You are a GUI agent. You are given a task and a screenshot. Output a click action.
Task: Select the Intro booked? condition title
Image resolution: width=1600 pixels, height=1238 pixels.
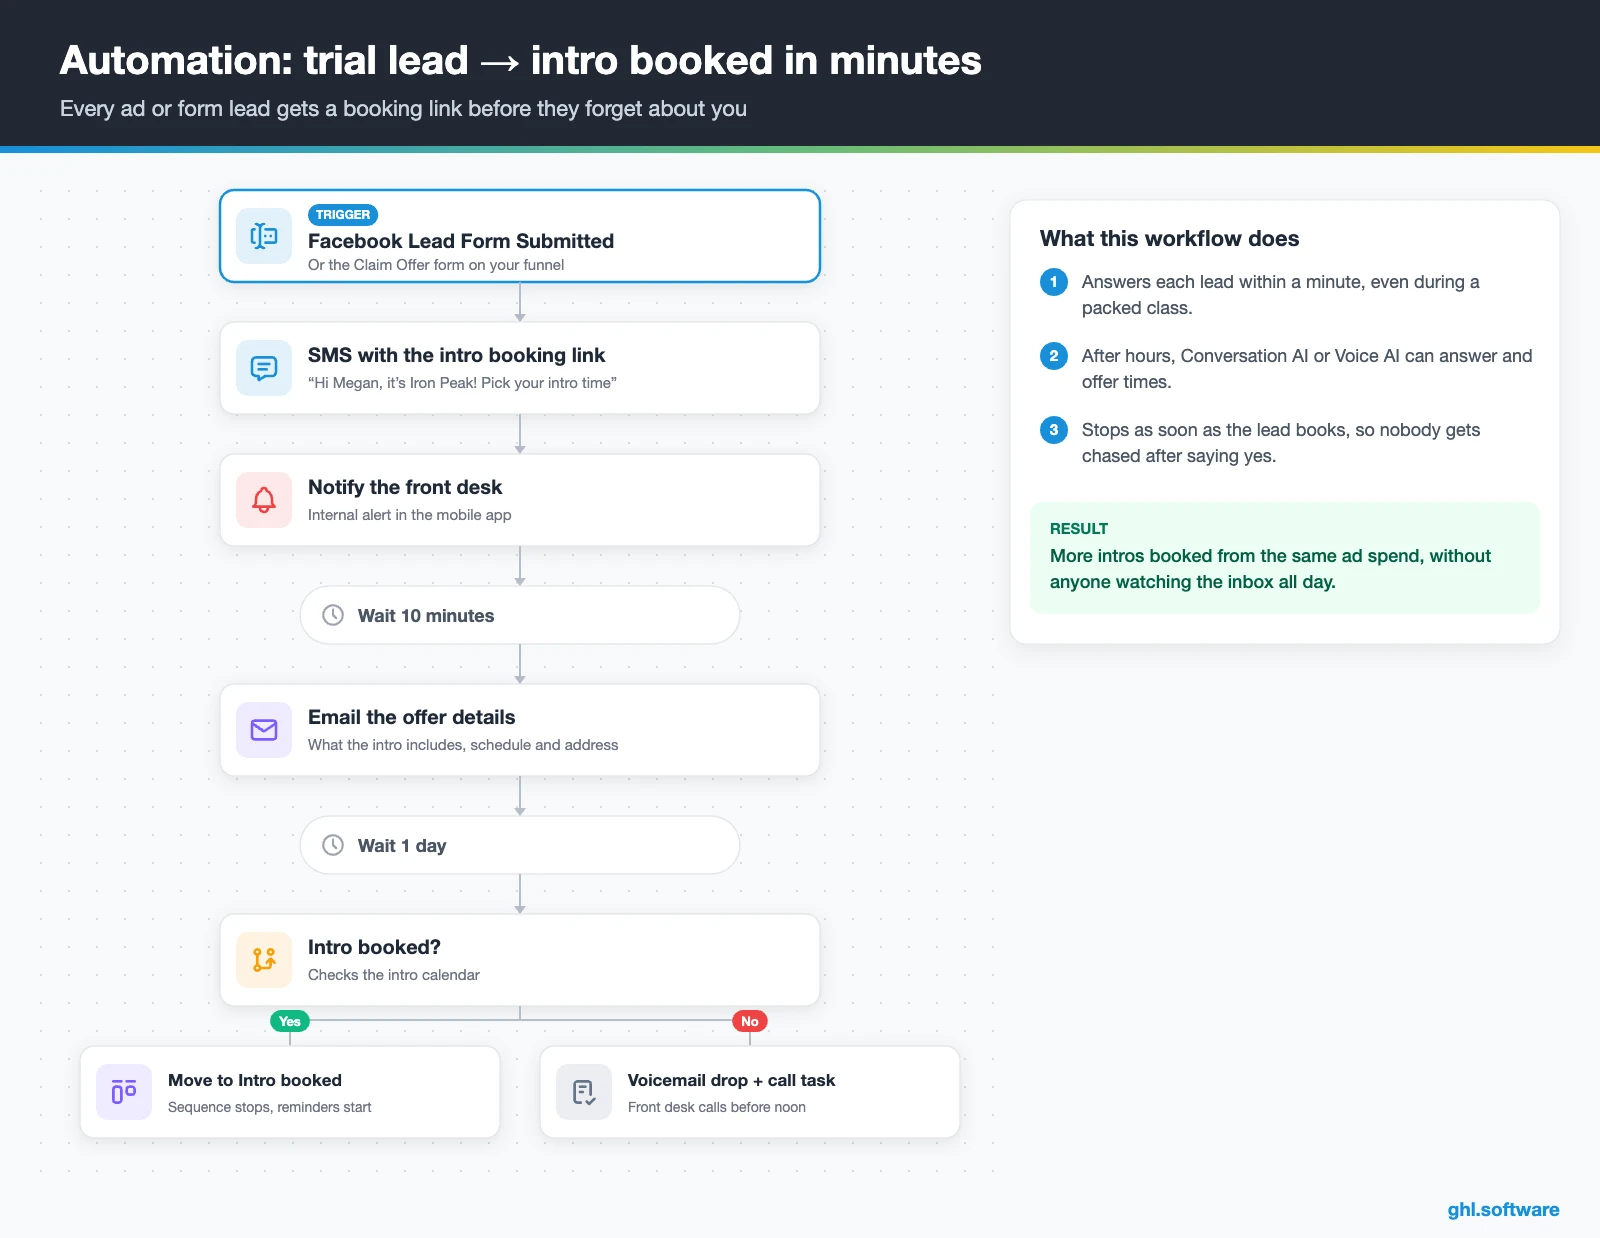click(x=374, y=947)
